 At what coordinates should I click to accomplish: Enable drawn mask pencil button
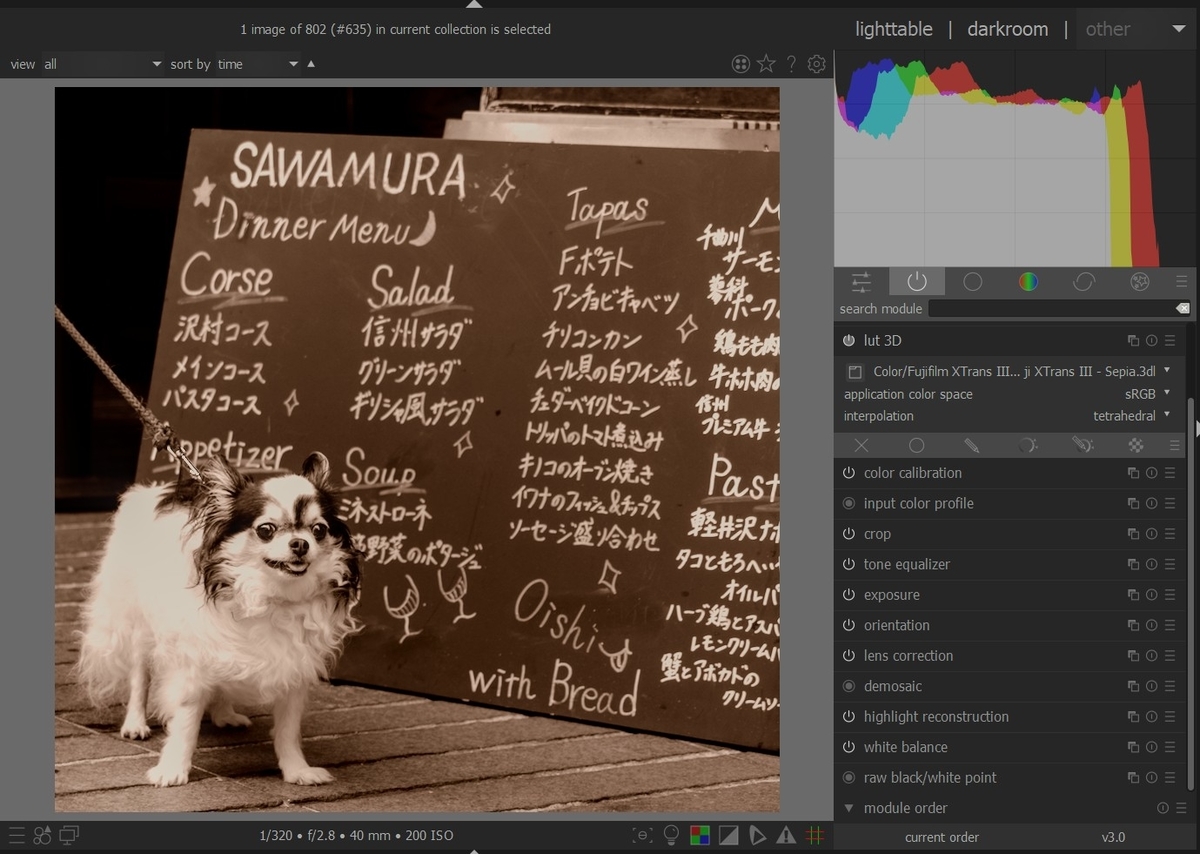(971, 445)
